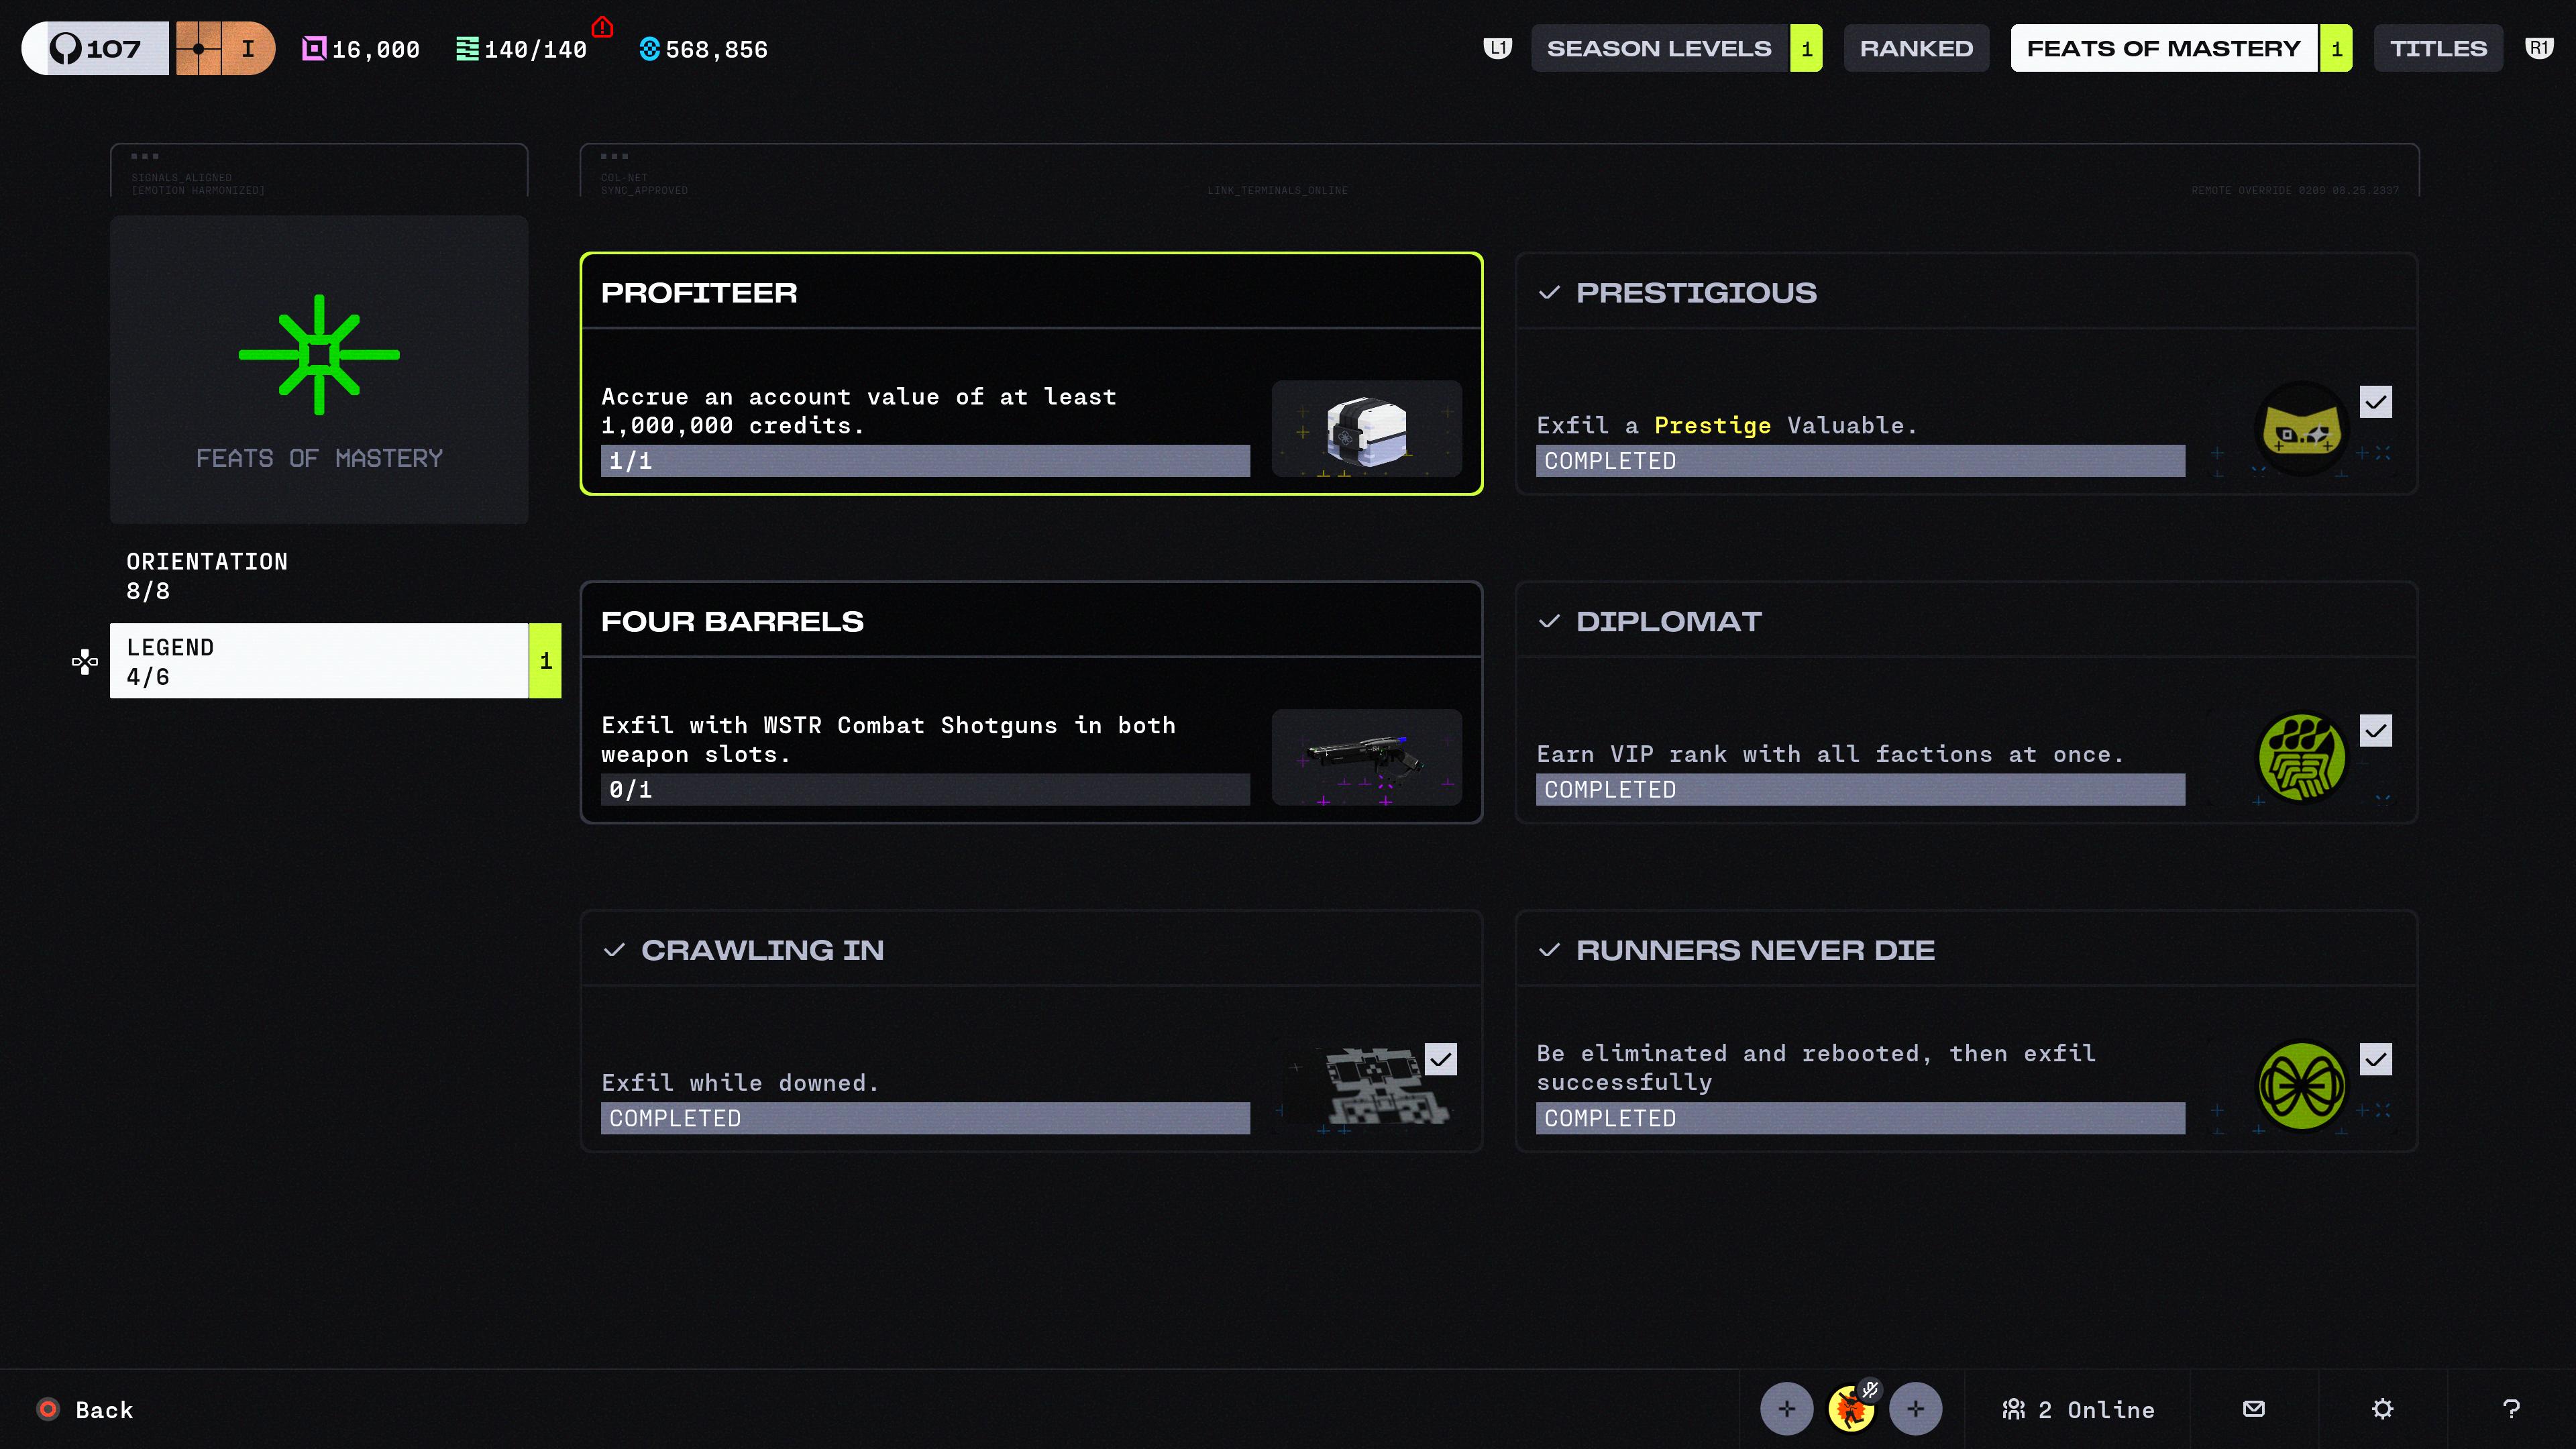
Task: Click the Prestigious completed checkbox
Action: pos(2376,402)
